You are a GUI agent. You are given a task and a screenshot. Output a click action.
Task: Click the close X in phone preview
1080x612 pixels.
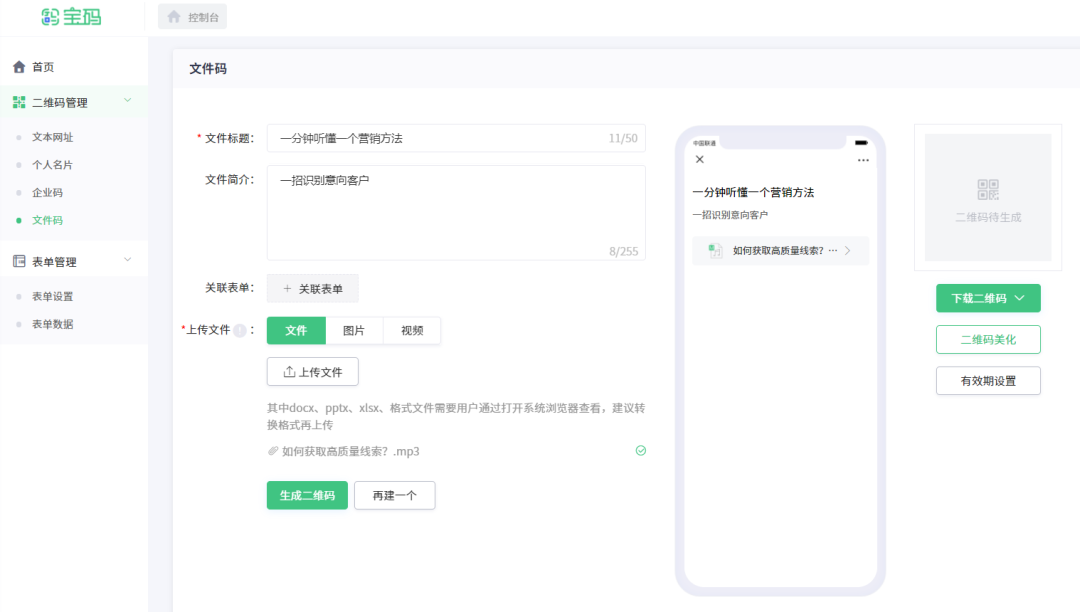pyautogui.click(x=700, y=159)
